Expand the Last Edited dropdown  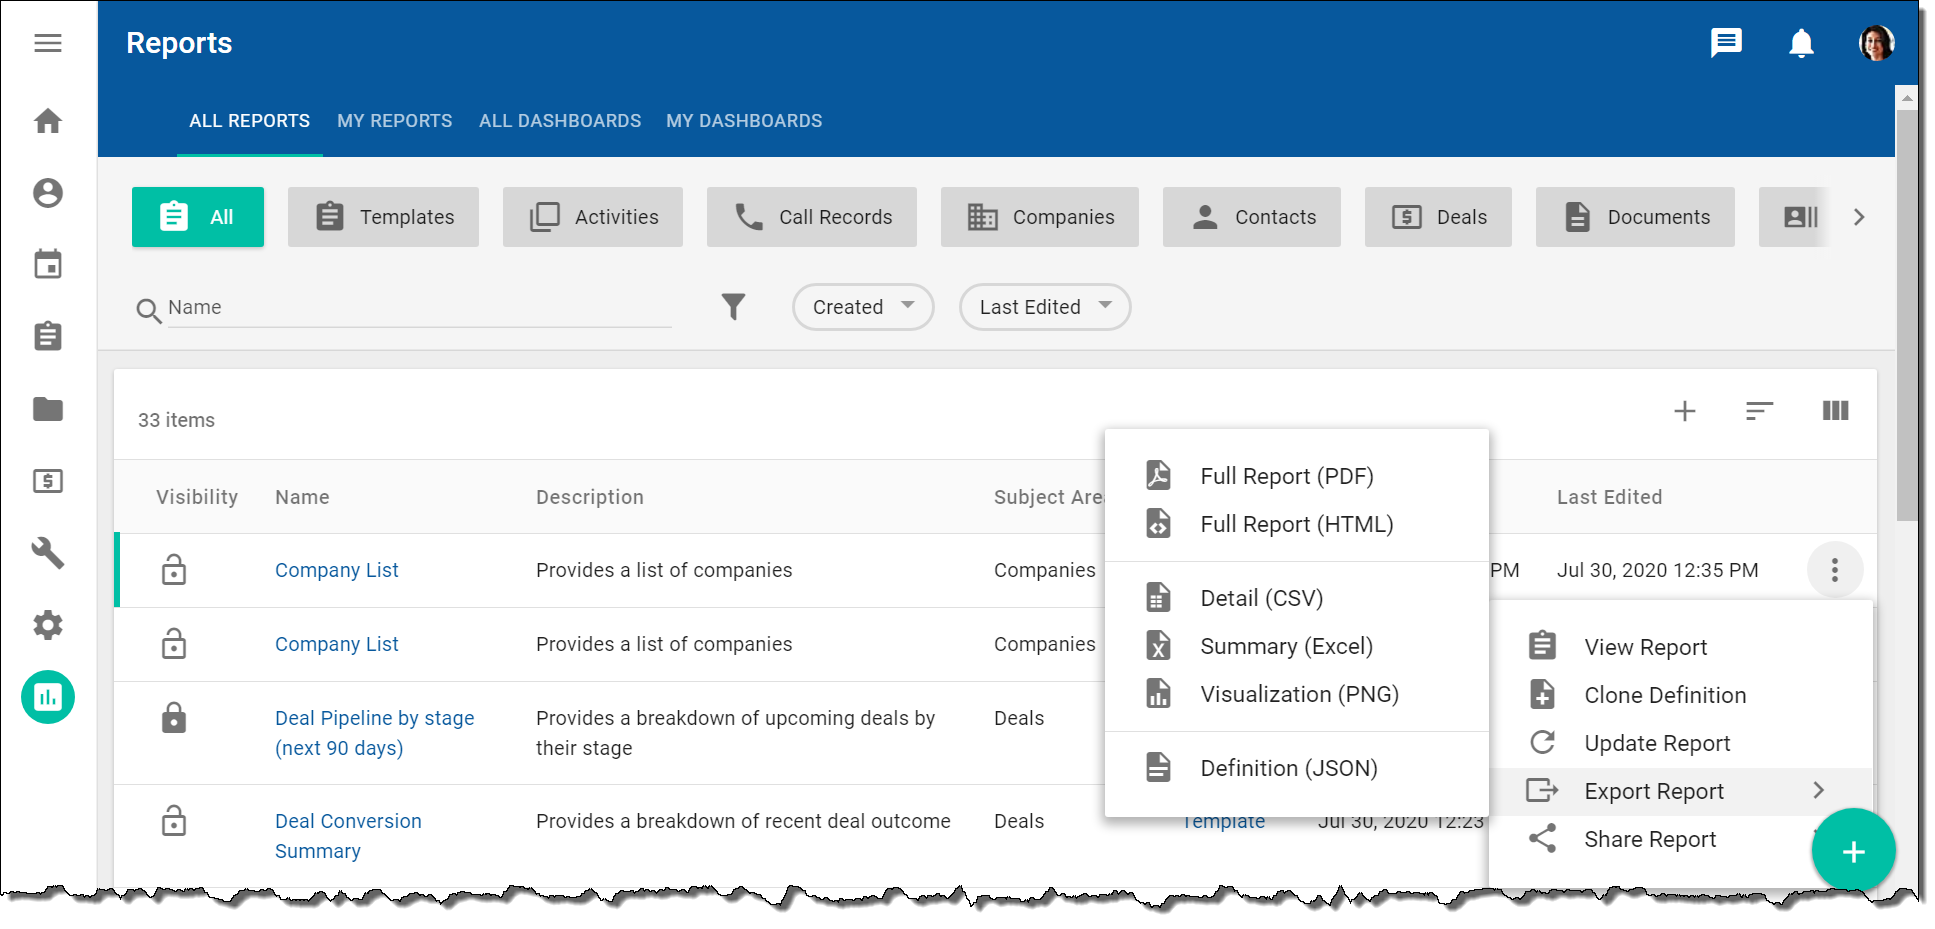tap(1045, 307)
